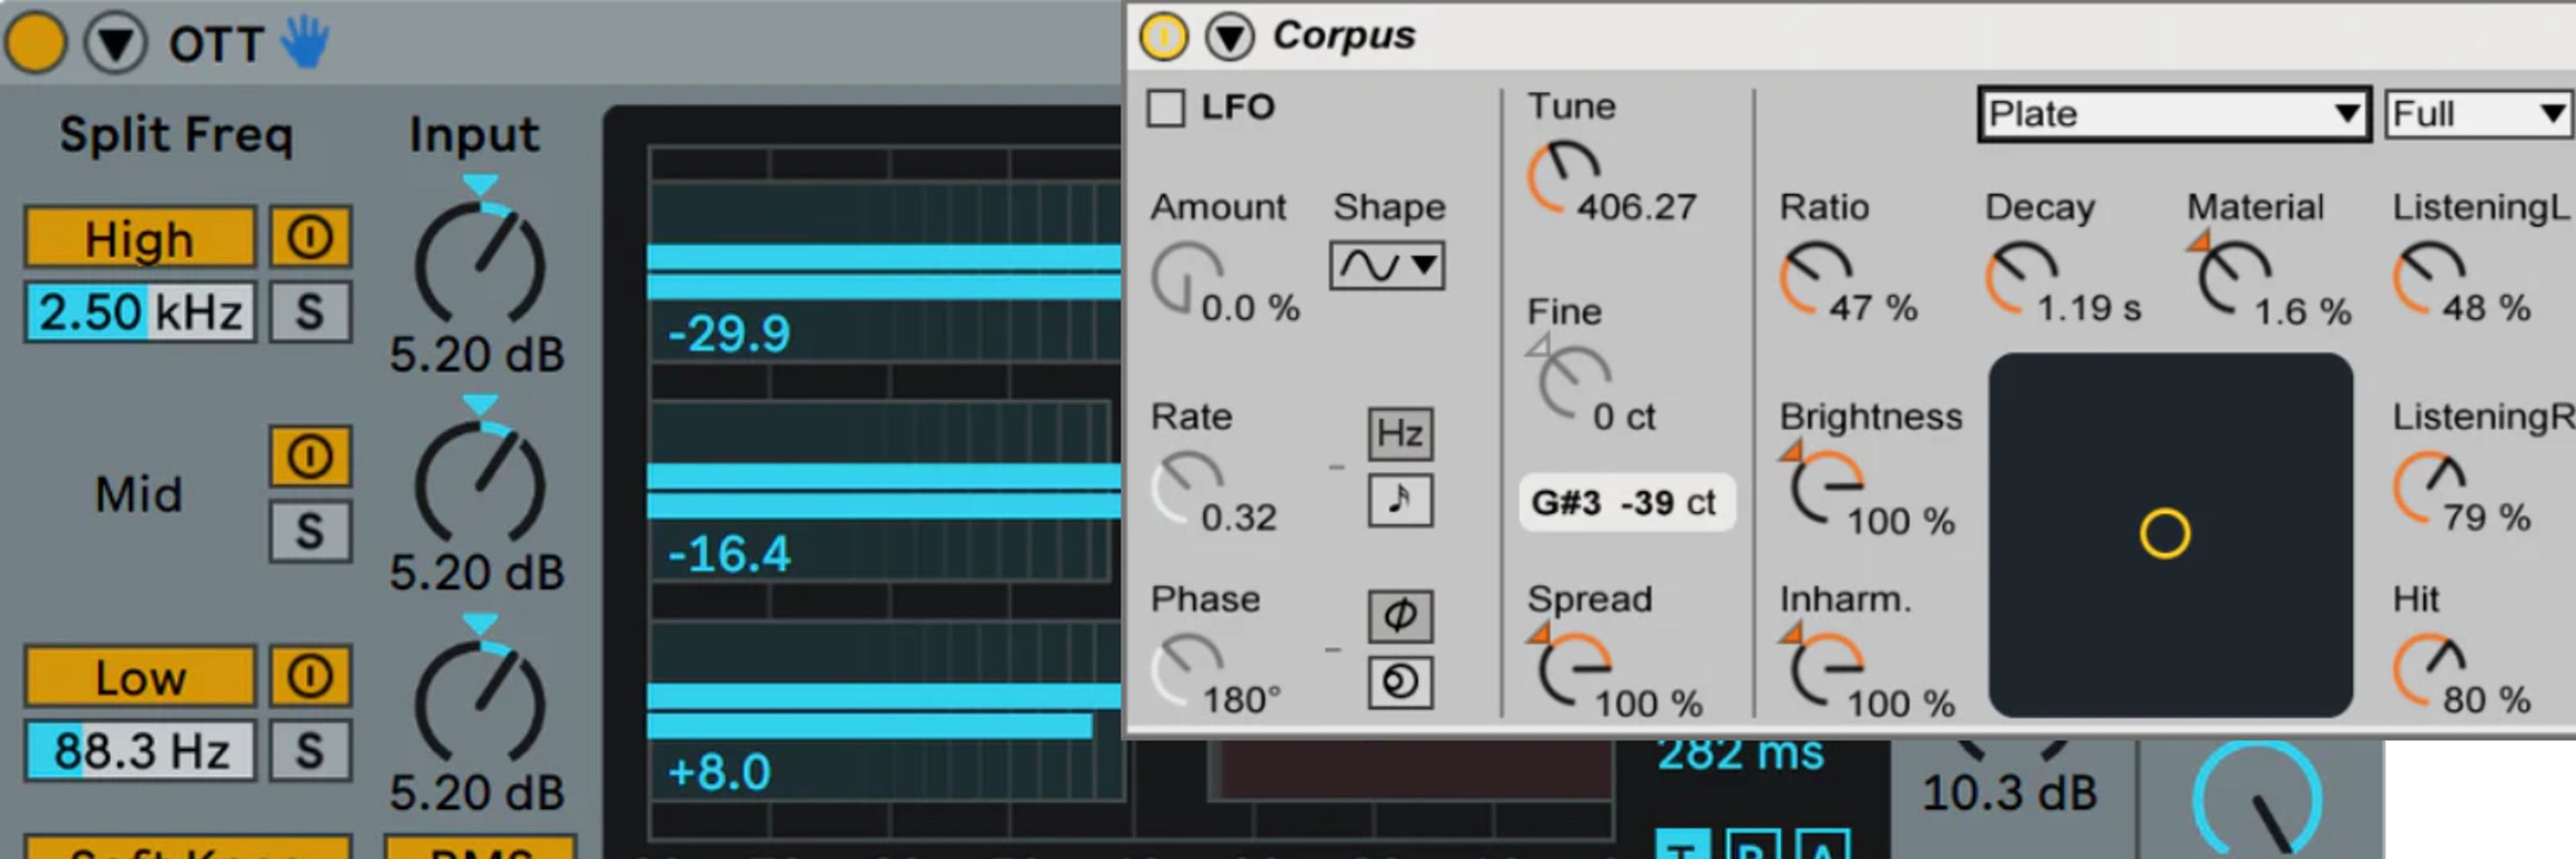Screen dimensions: 2576x859
Task: Select the Spin stereo mode icon
Action: click(1400, 682)
